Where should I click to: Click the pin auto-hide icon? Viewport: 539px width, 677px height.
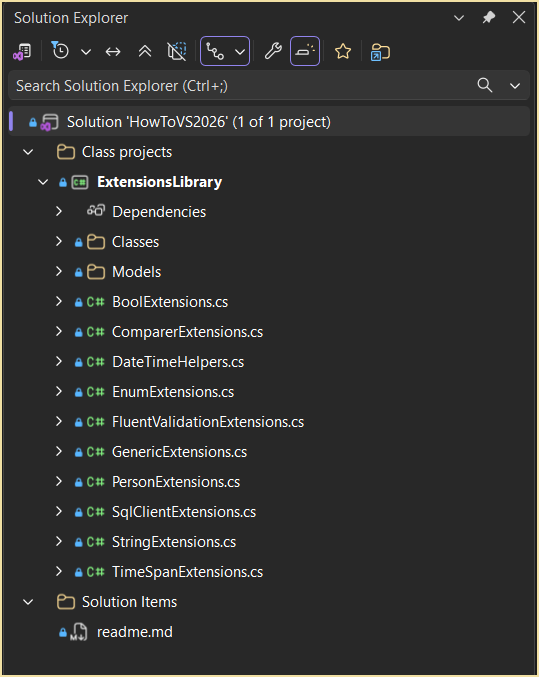(488, 18)
